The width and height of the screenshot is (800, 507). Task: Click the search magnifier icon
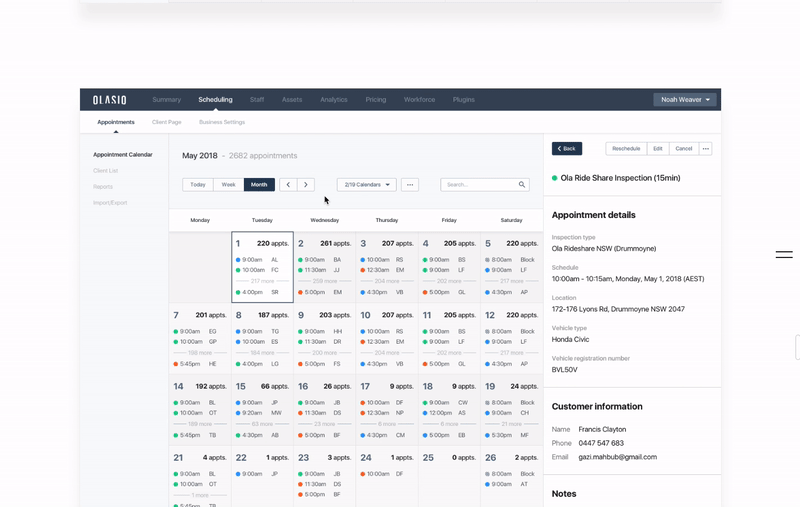(522, 185)
